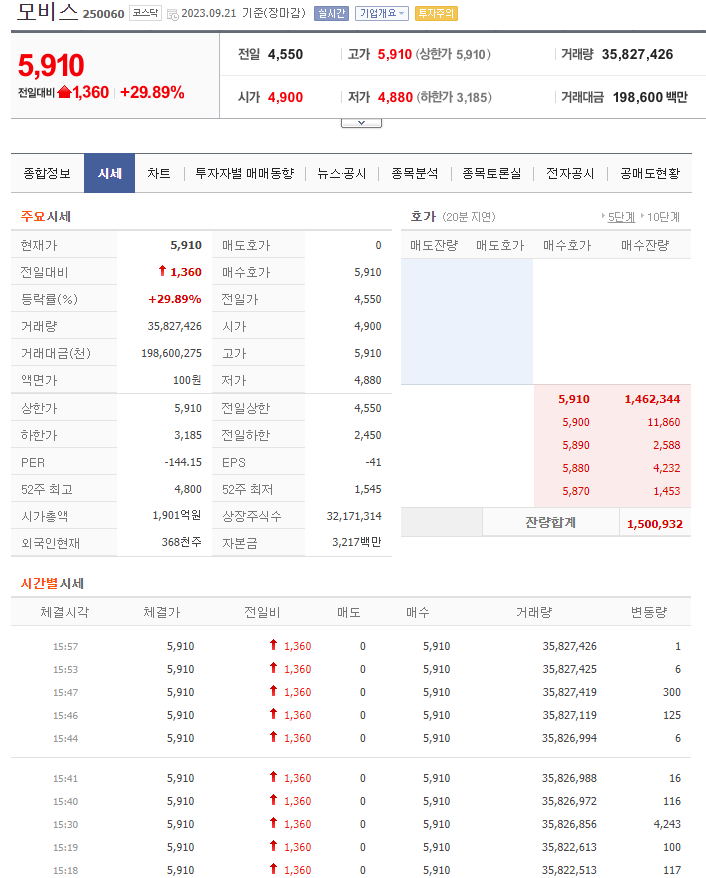Click the bid price 5,890 in the order book
Screen dimensions: 706x878
pyautogui.click(x=576, y=446)
